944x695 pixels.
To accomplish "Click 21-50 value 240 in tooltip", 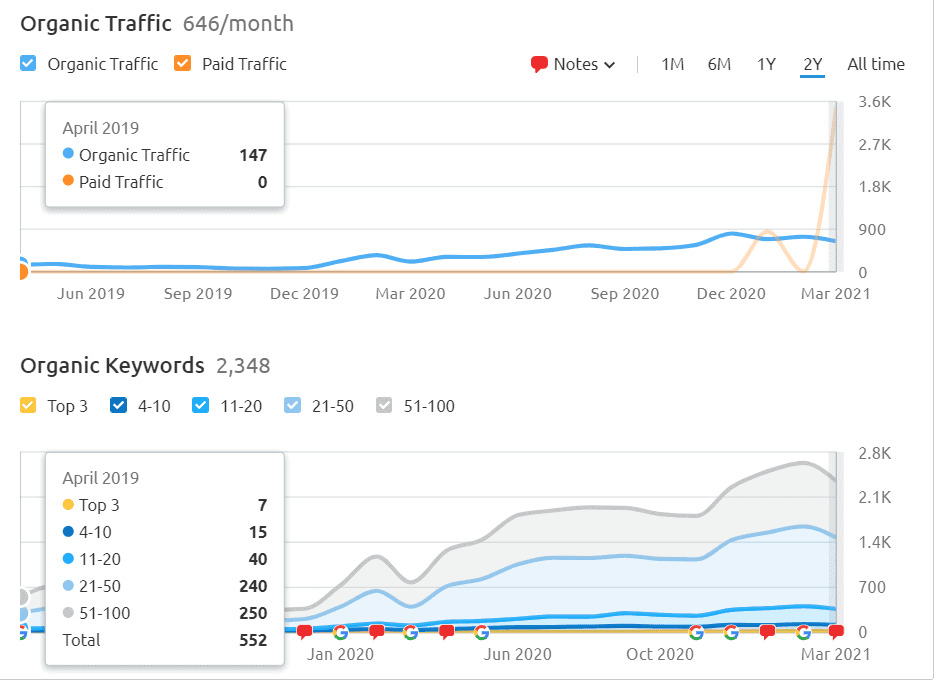I will [x=253, y=586].
